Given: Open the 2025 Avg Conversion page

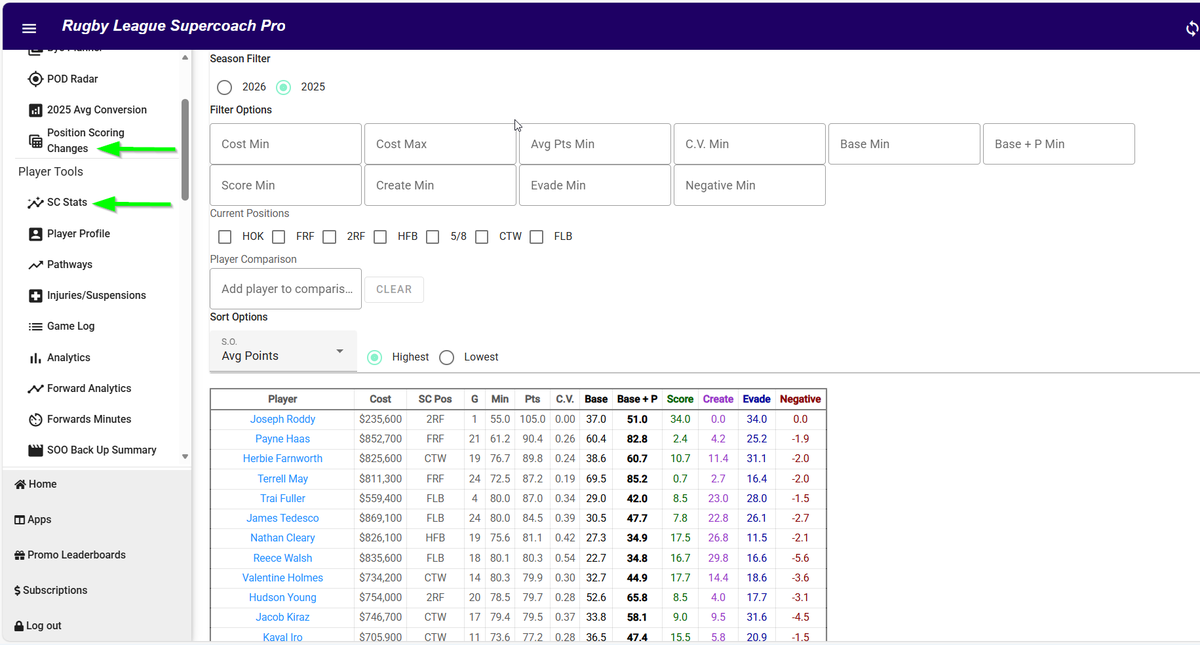Looking at the screenshot, I should pos(97,110).
